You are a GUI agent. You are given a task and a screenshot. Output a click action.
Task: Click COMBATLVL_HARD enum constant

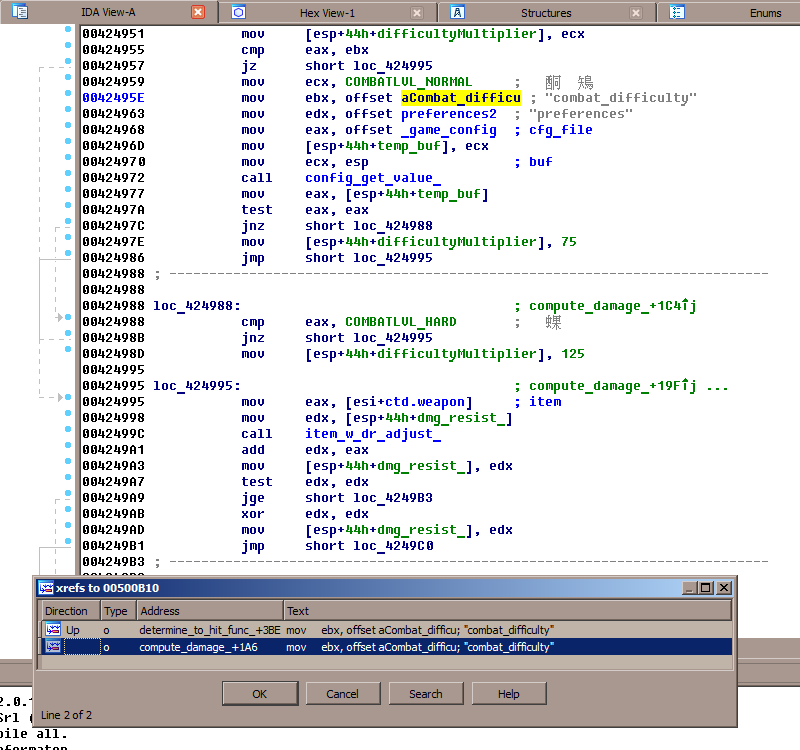[x=401, y=322]
